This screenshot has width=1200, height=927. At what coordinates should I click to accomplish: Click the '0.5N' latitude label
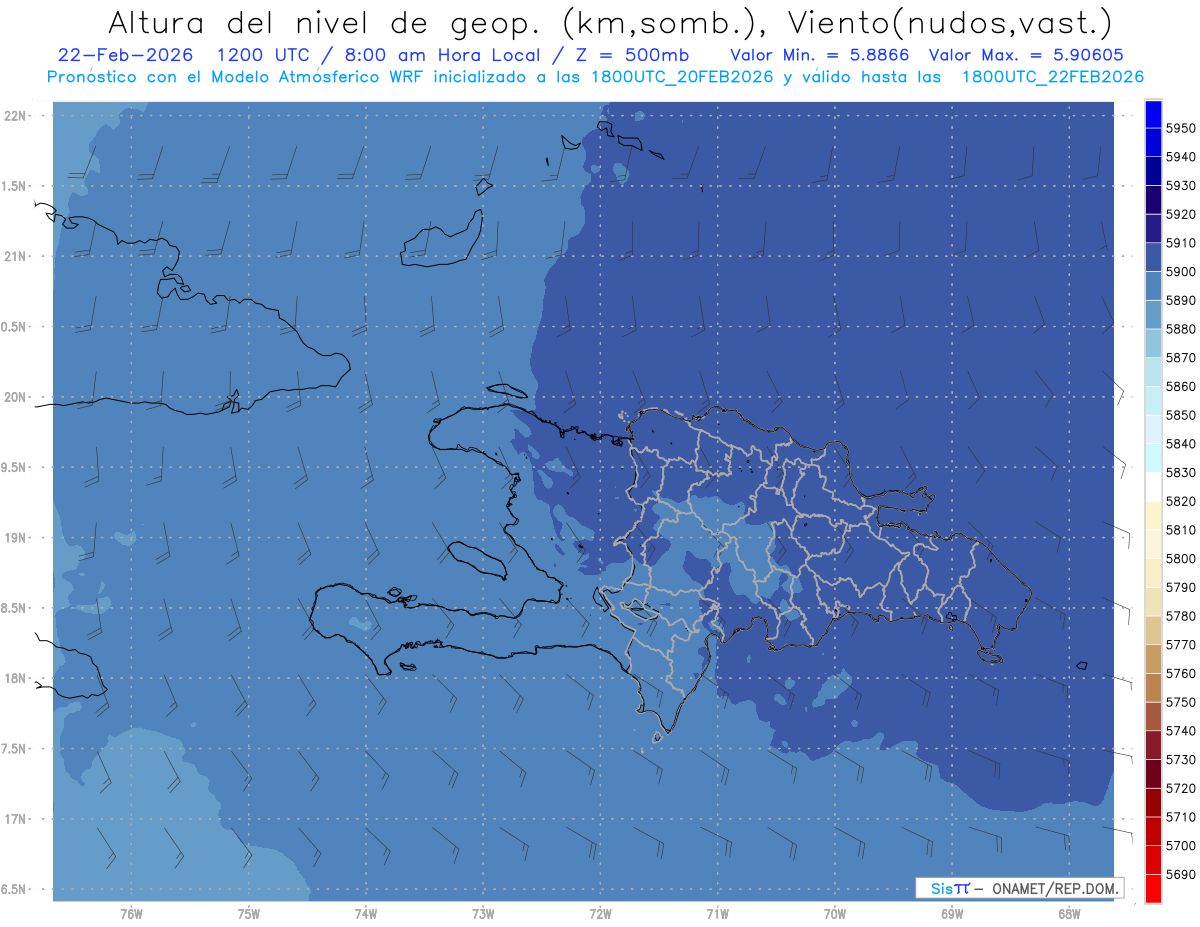pyautogui.click(x=14, y=327)
